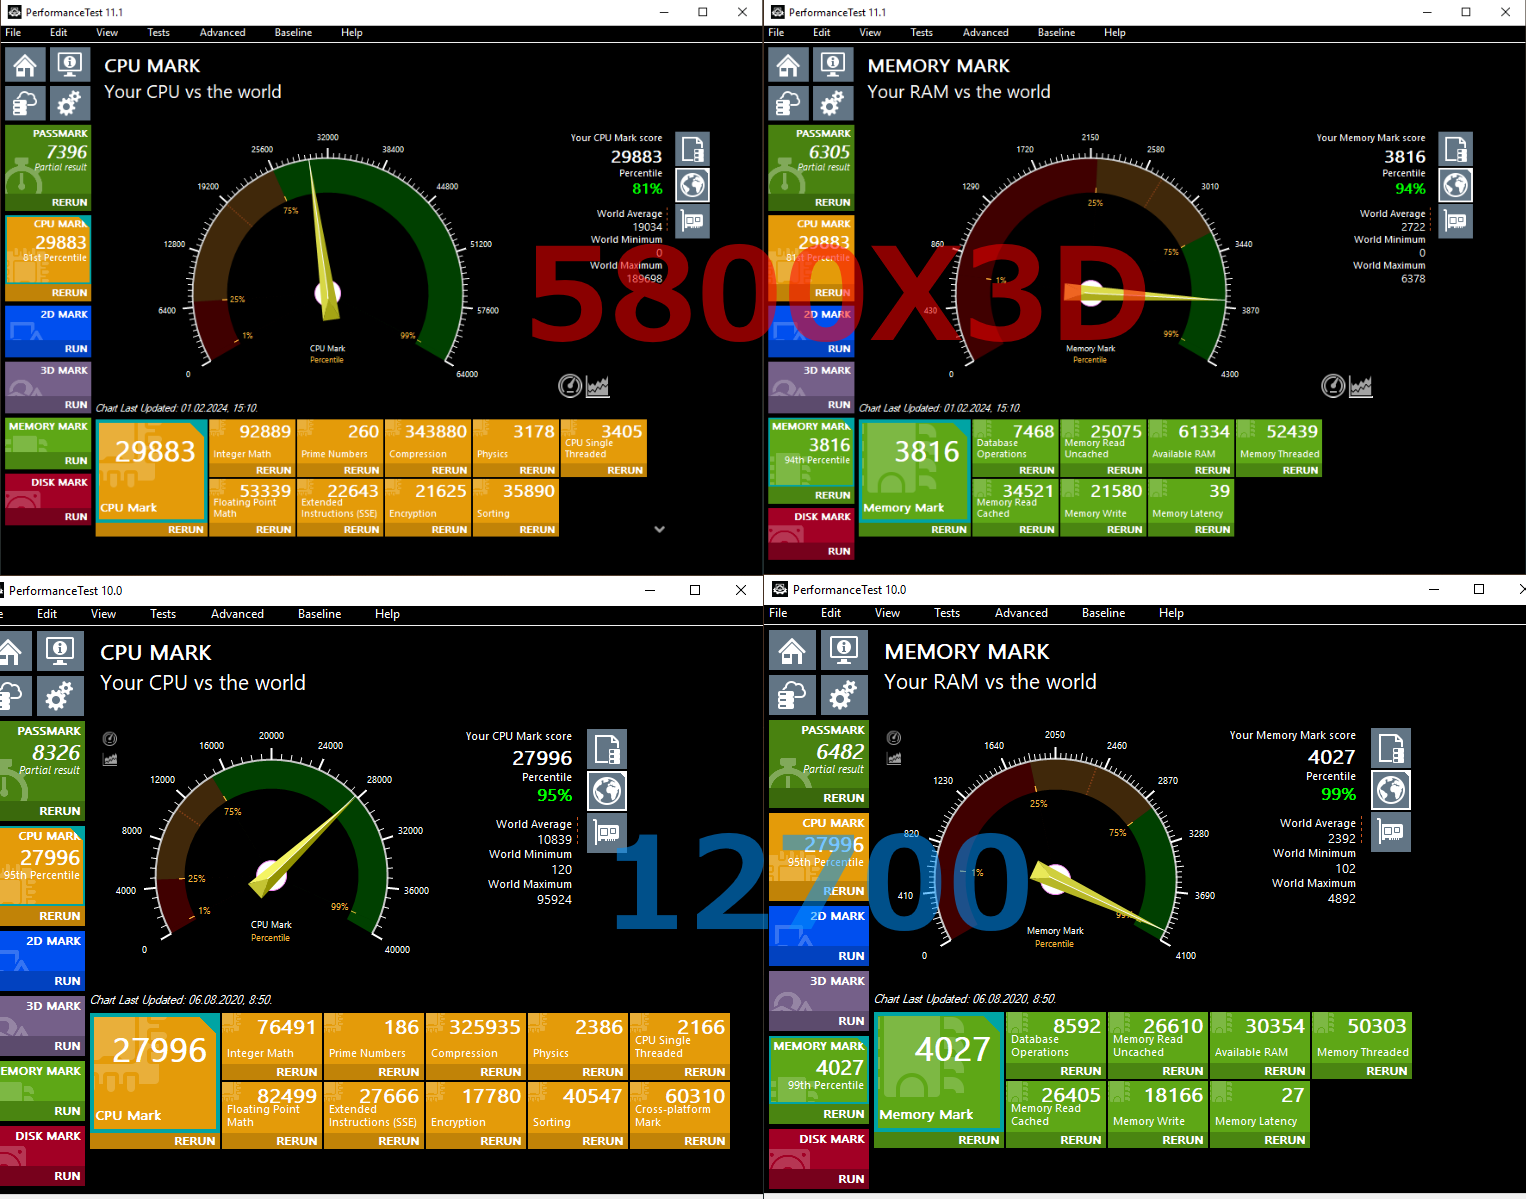Rerun Encryption test scoring 21625
The width and height of the screenshot is (1526, 1199).
(x=449, y=530)
